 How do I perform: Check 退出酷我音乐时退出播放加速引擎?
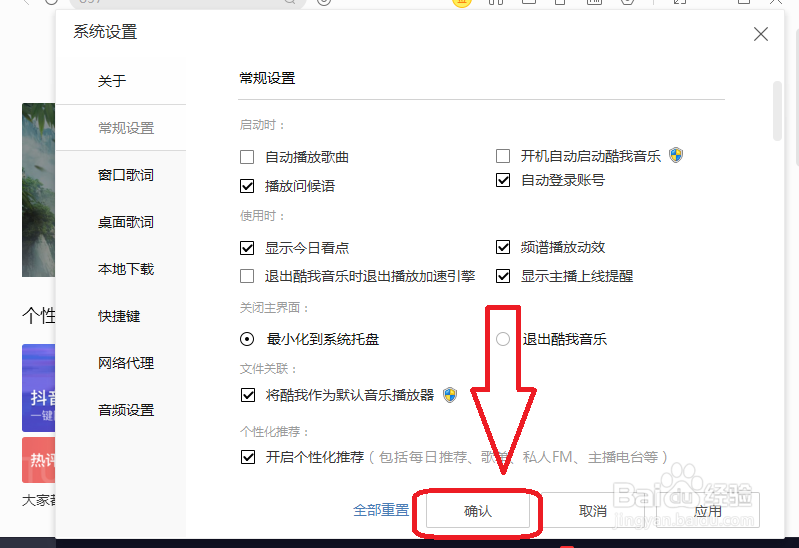[247, 276]
